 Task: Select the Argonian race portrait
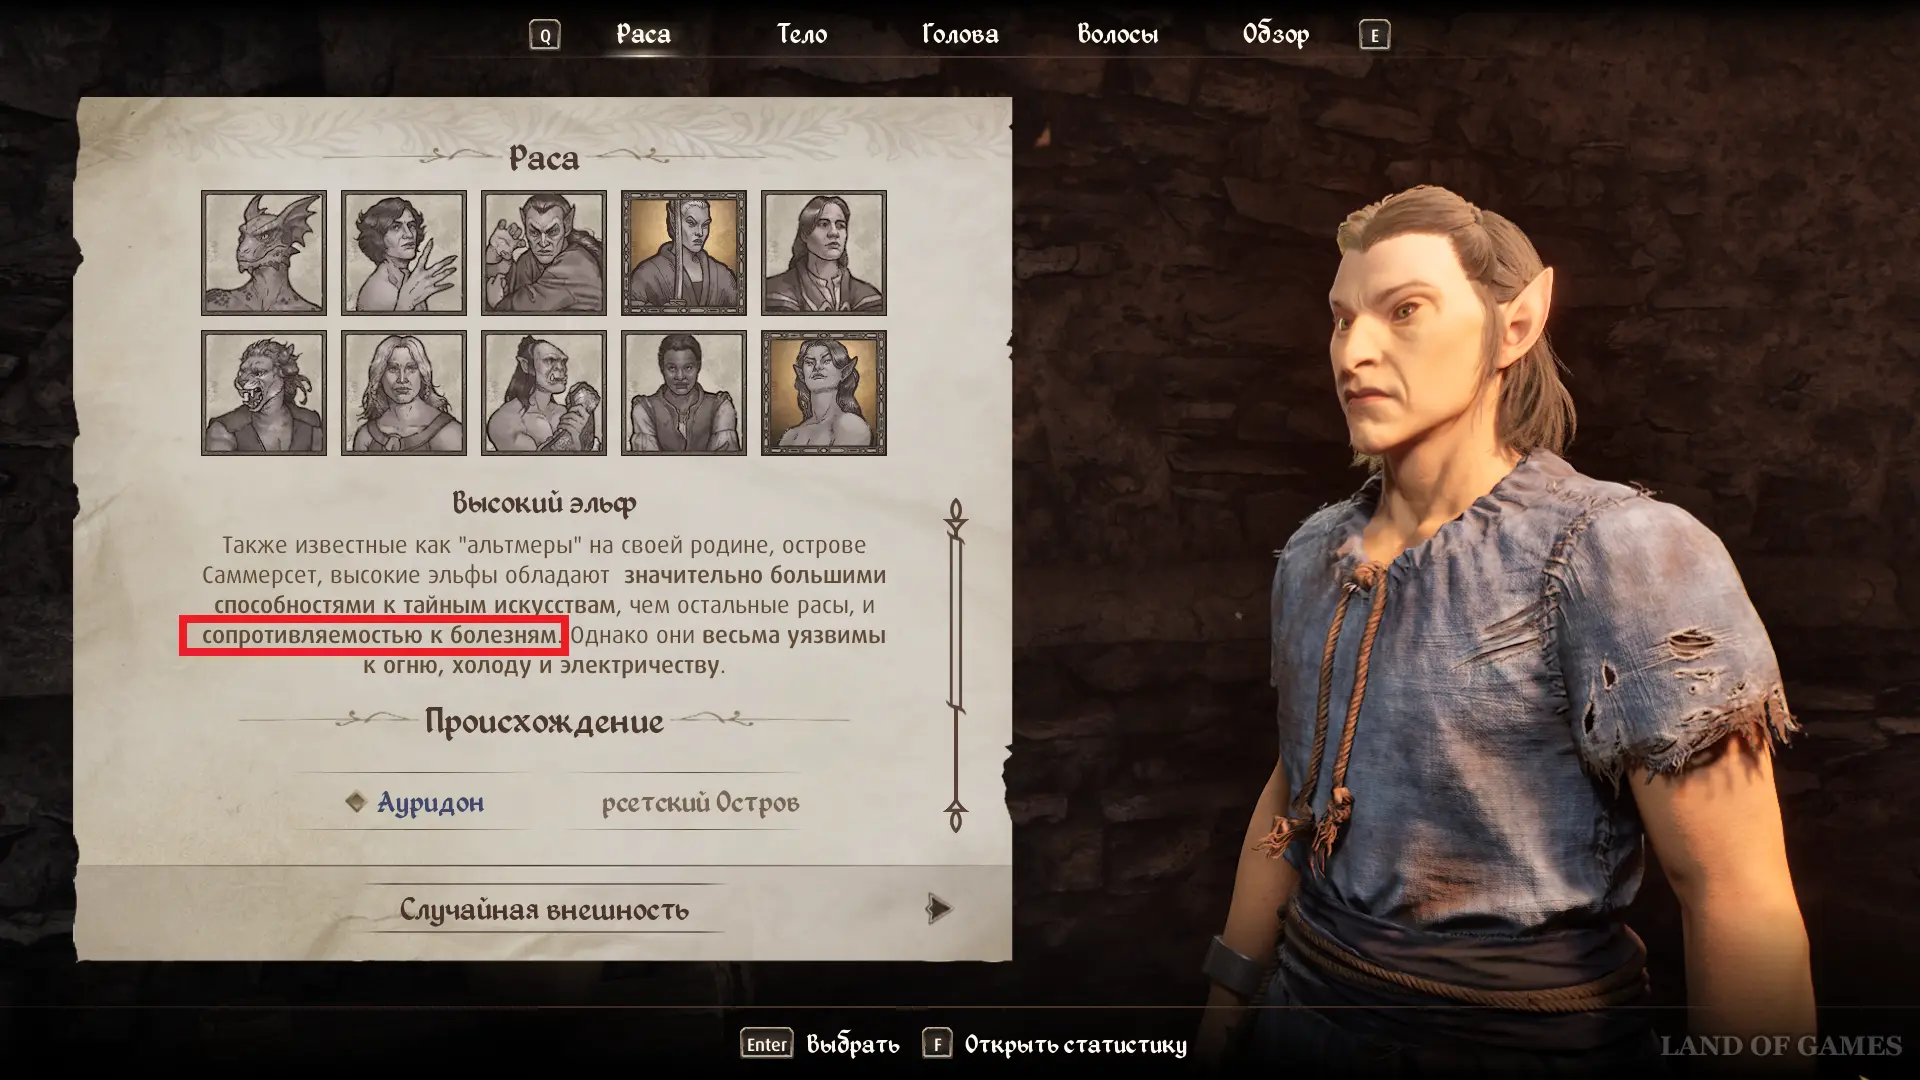coord(263,253)
